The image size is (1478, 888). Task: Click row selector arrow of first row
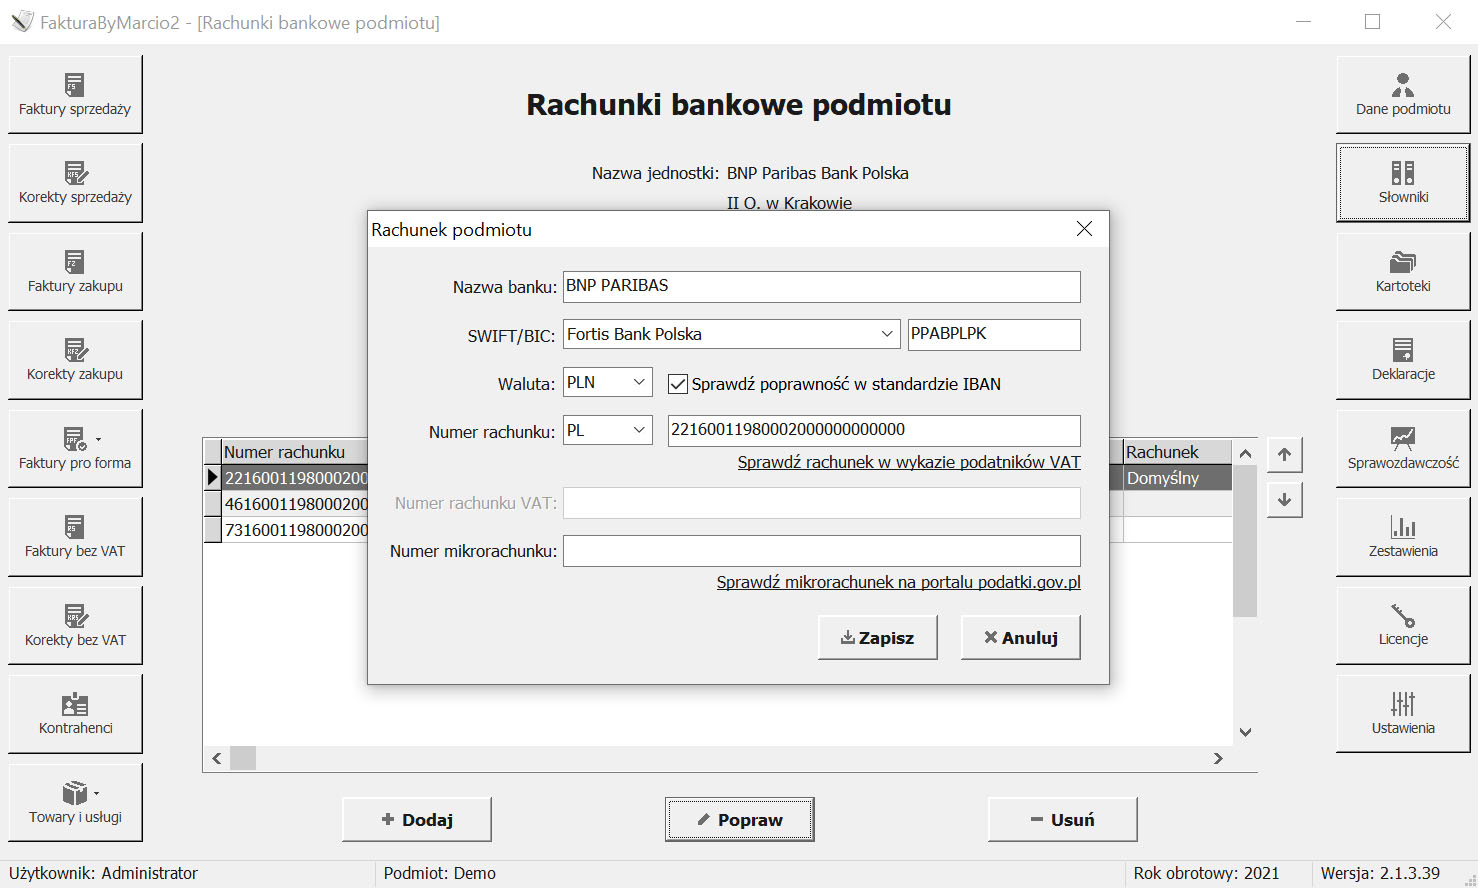(x=212, y=478)
